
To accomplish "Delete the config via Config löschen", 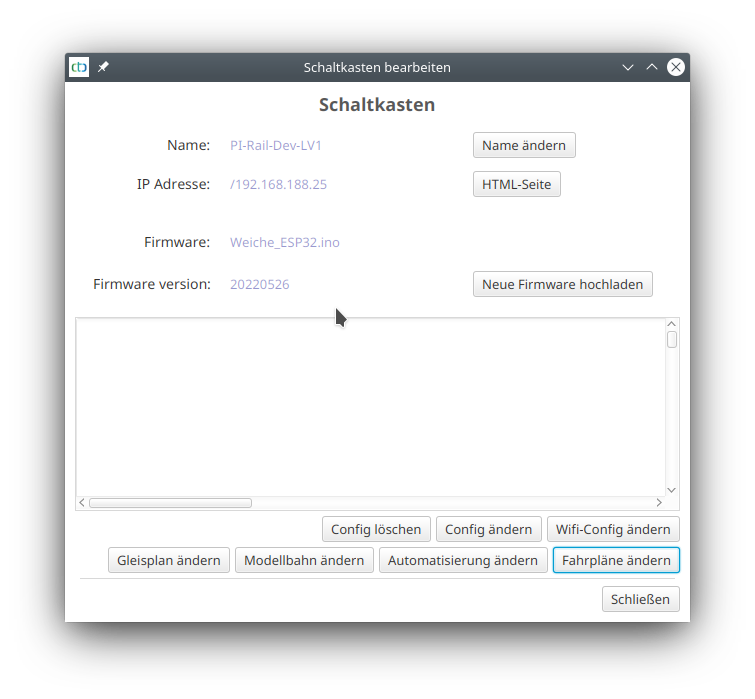I will coord(377,529).
